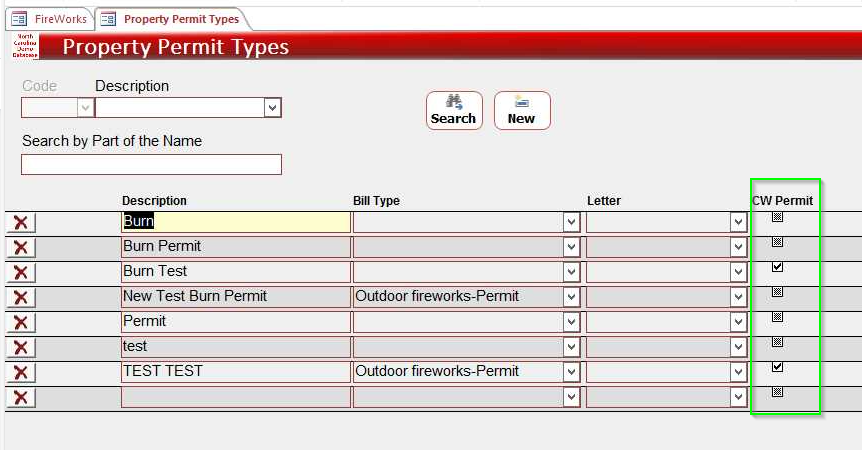Uncheck CW Permit for Burn Test
This screenshot has width=862, height=450.
(777, 267)
